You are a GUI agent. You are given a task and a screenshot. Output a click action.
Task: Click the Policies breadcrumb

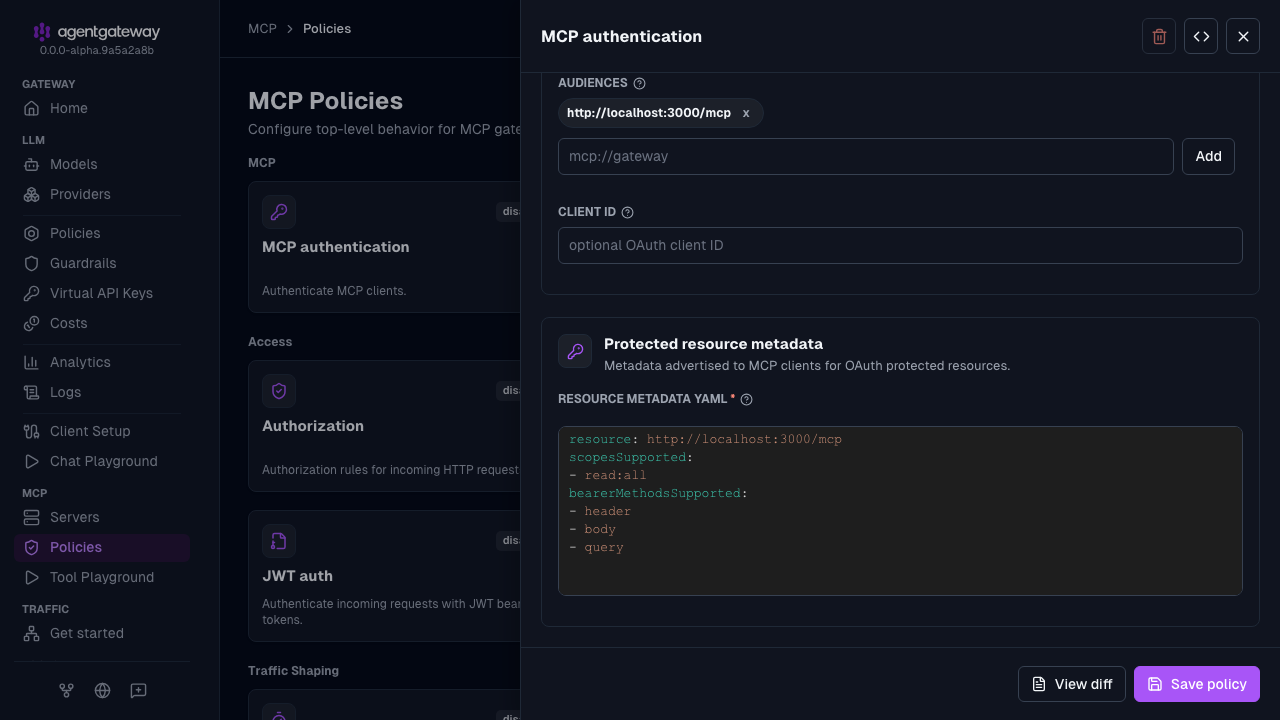(x=327, y=28)
